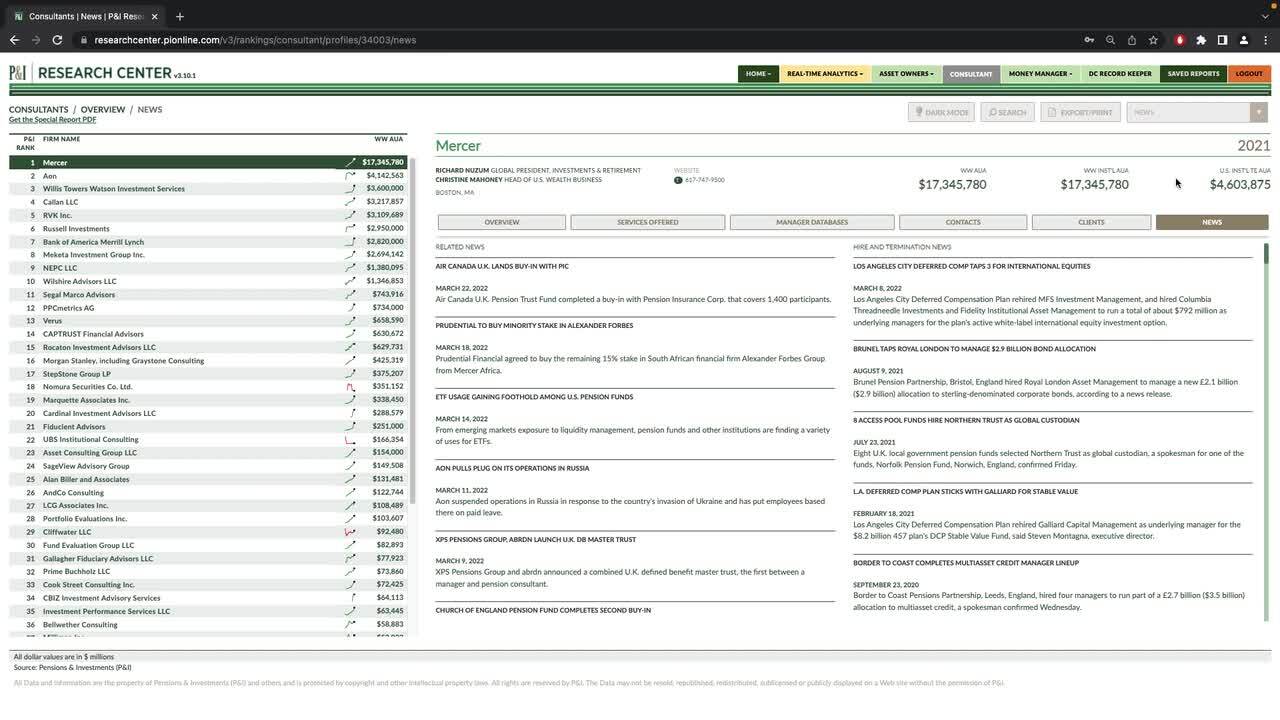The image size is (1280, 720).
Task: Click the phone icon beside 617-747-9500
Action: 678,180
